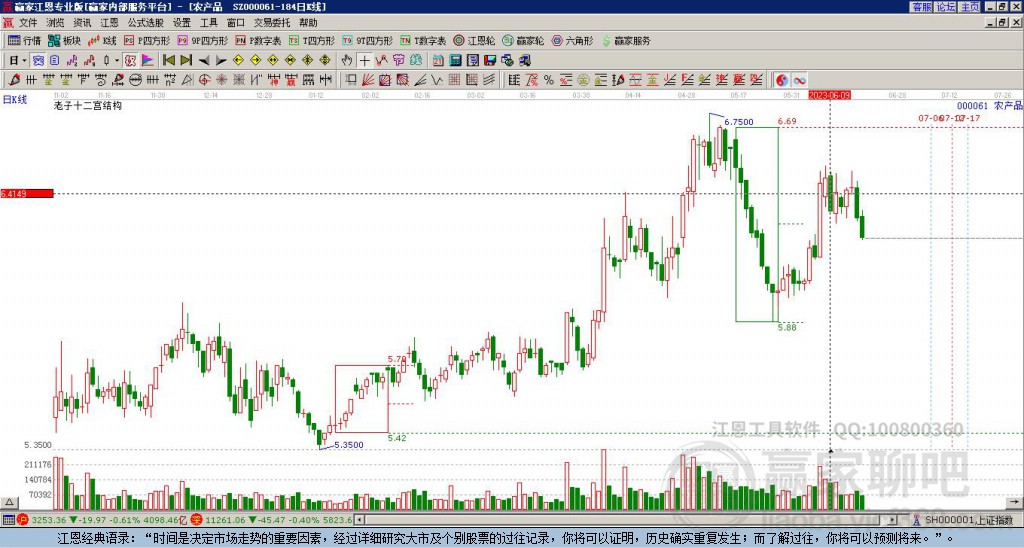The height and width of the screenshot is (548, 1024).
Task: Open the 9P四方形 tool
Action: click(203, 40)
